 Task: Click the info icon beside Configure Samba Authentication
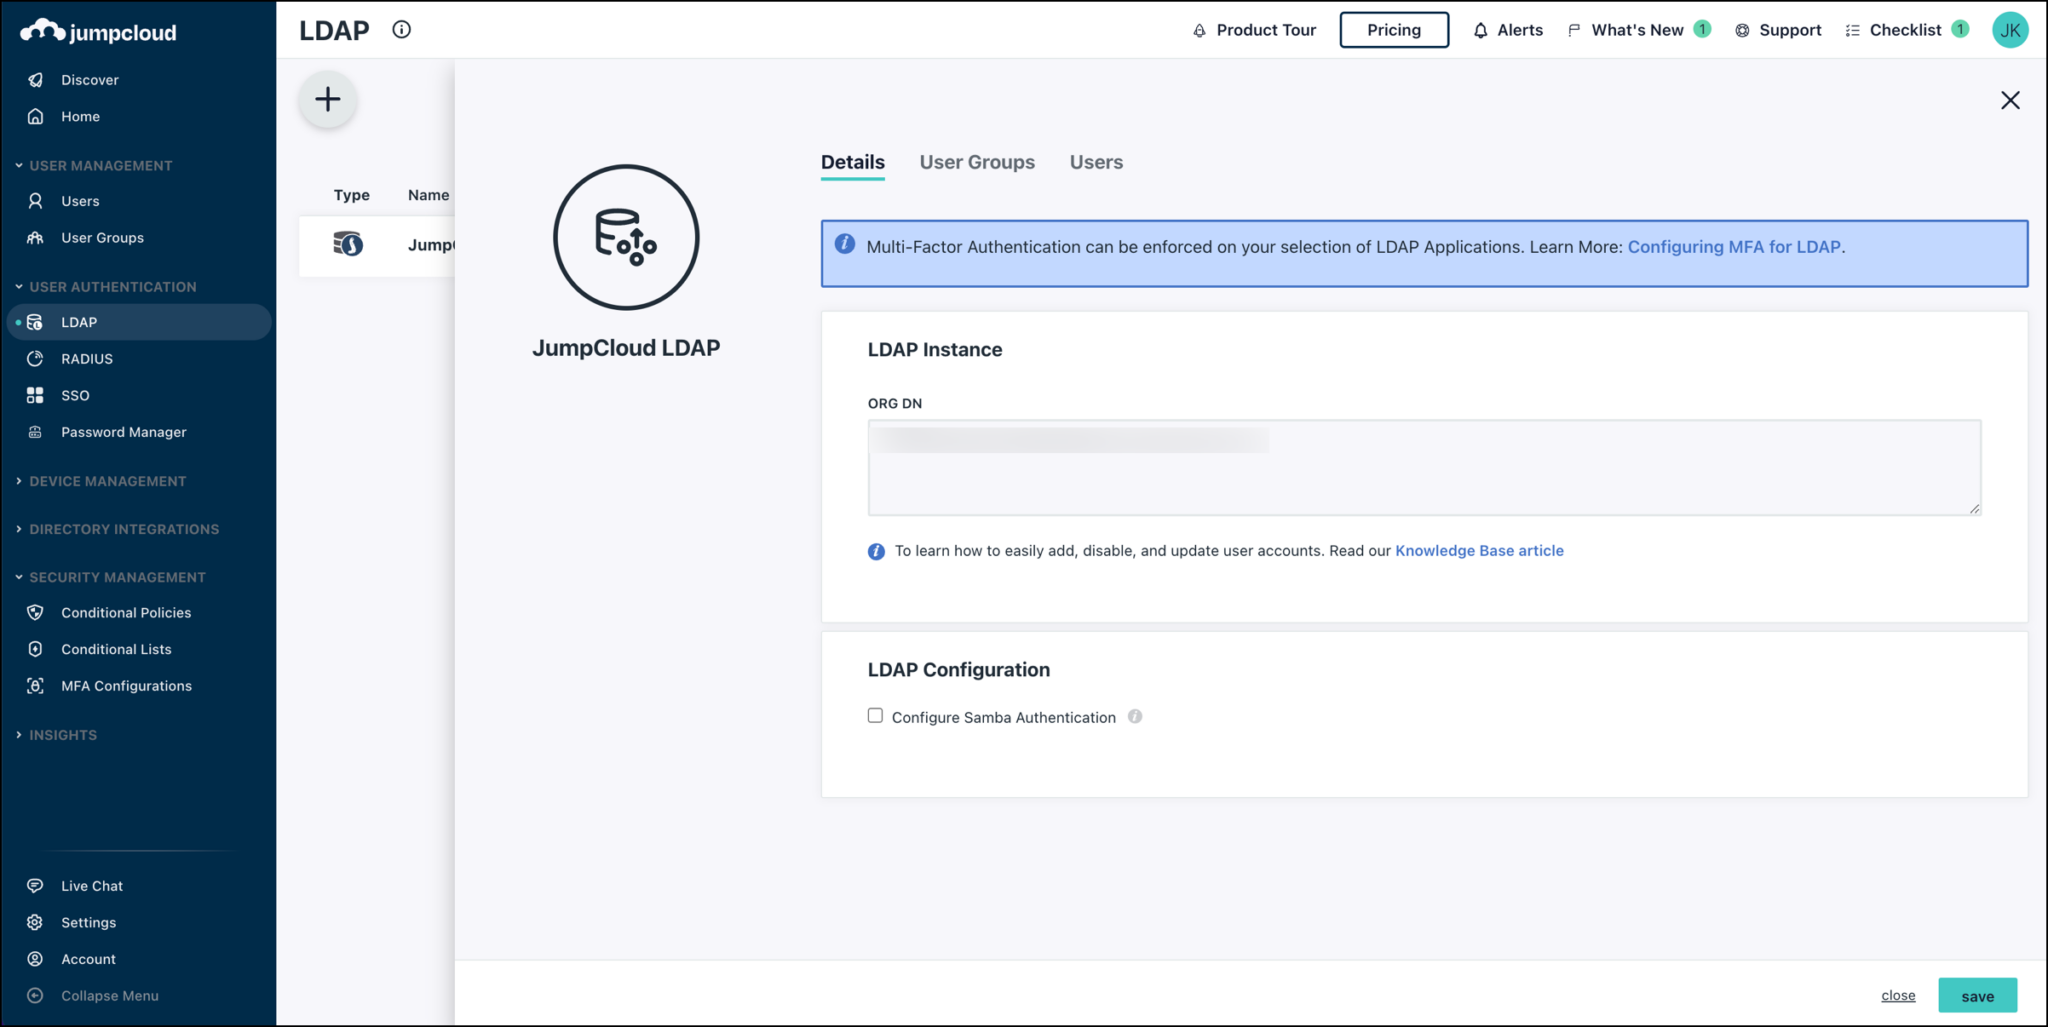coord(1135,716)
